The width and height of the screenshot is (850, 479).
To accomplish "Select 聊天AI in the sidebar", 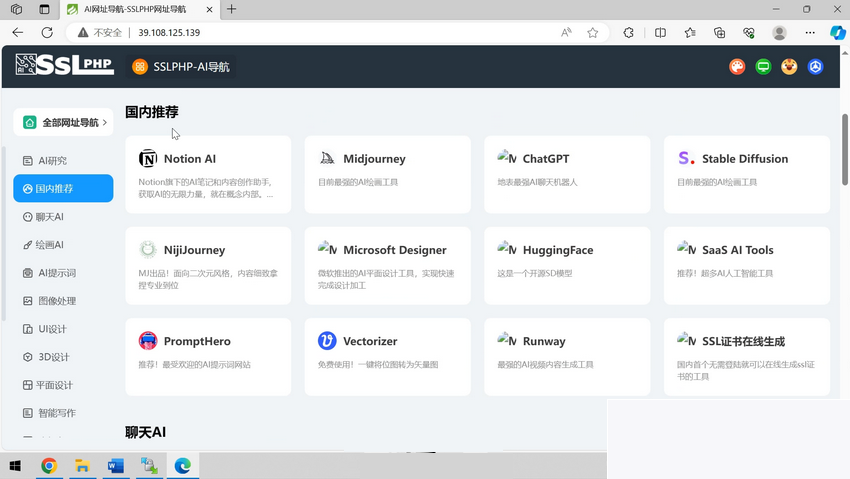I will pos(50,216).
